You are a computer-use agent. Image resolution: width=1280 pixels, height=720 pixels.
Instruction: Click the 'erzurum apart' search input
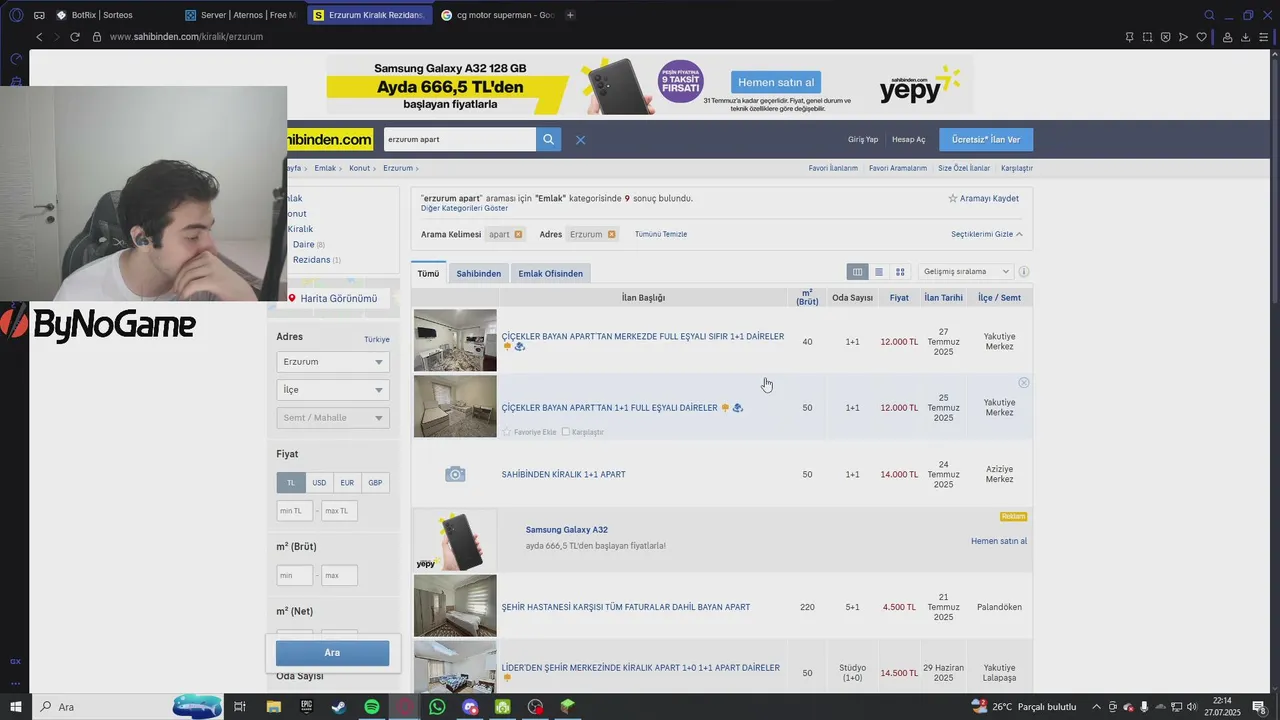(460, 139)
